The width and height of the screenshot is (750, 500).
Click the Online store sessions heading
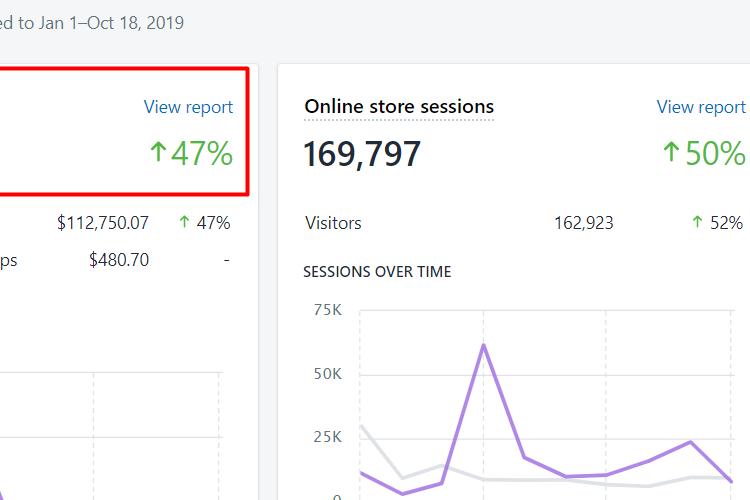(x=399, y=106)
